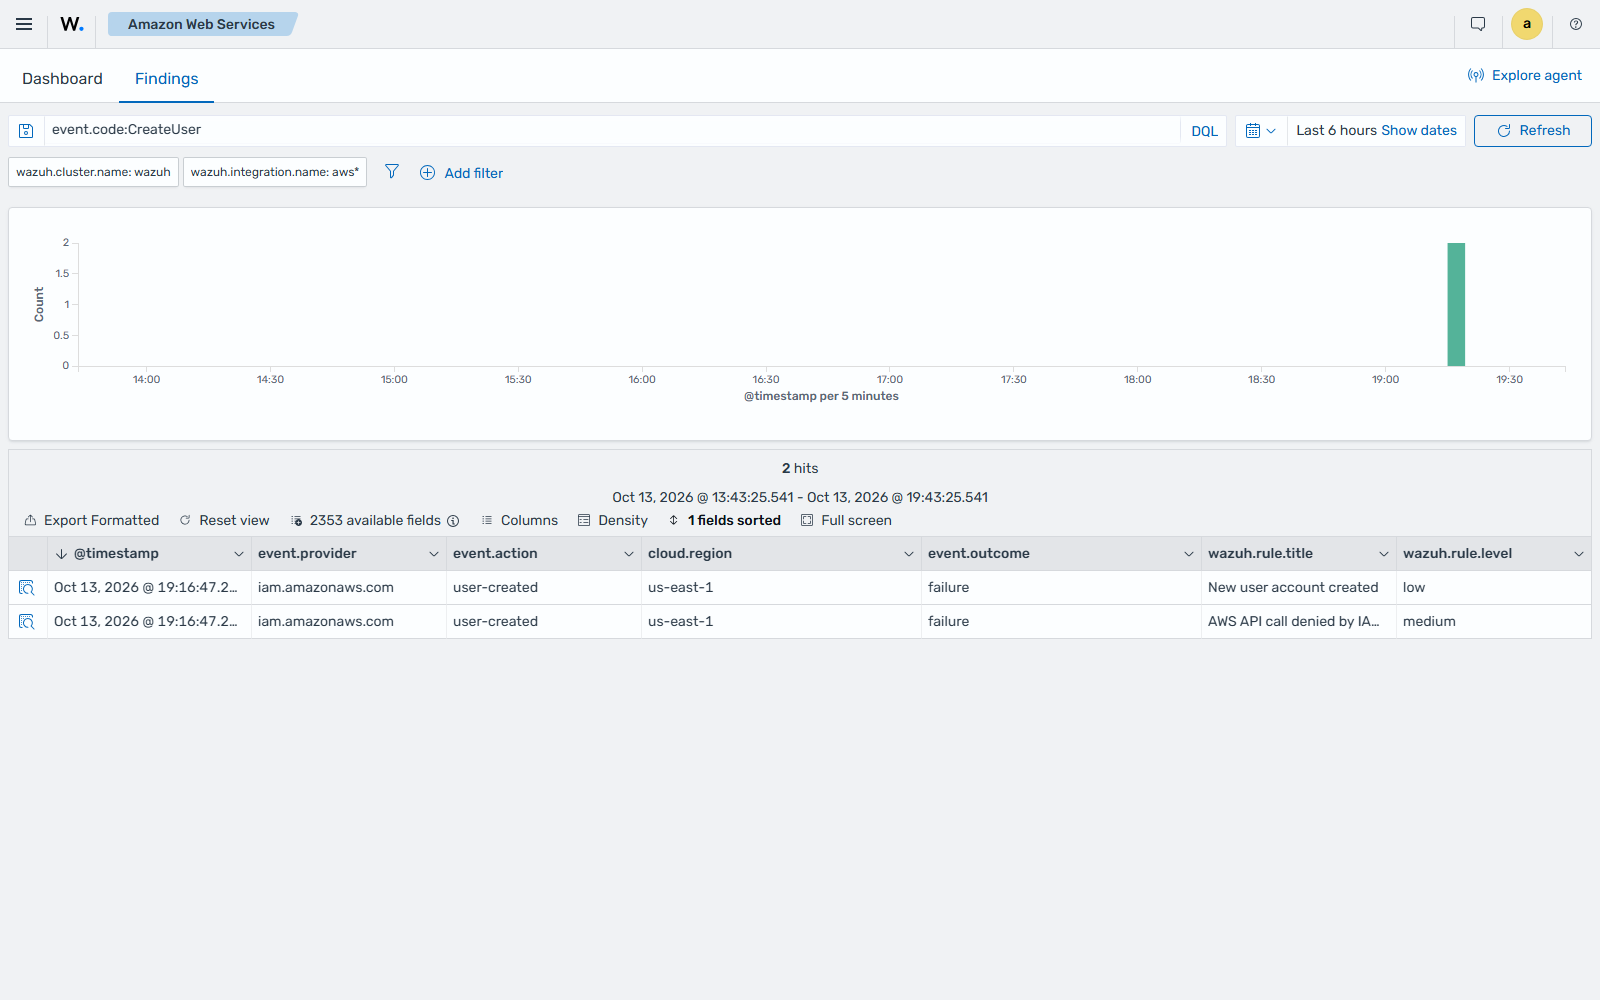Enter Full screen mode for the table
The height and width of the screenshot is (1000, 1600).
point(846,521)
